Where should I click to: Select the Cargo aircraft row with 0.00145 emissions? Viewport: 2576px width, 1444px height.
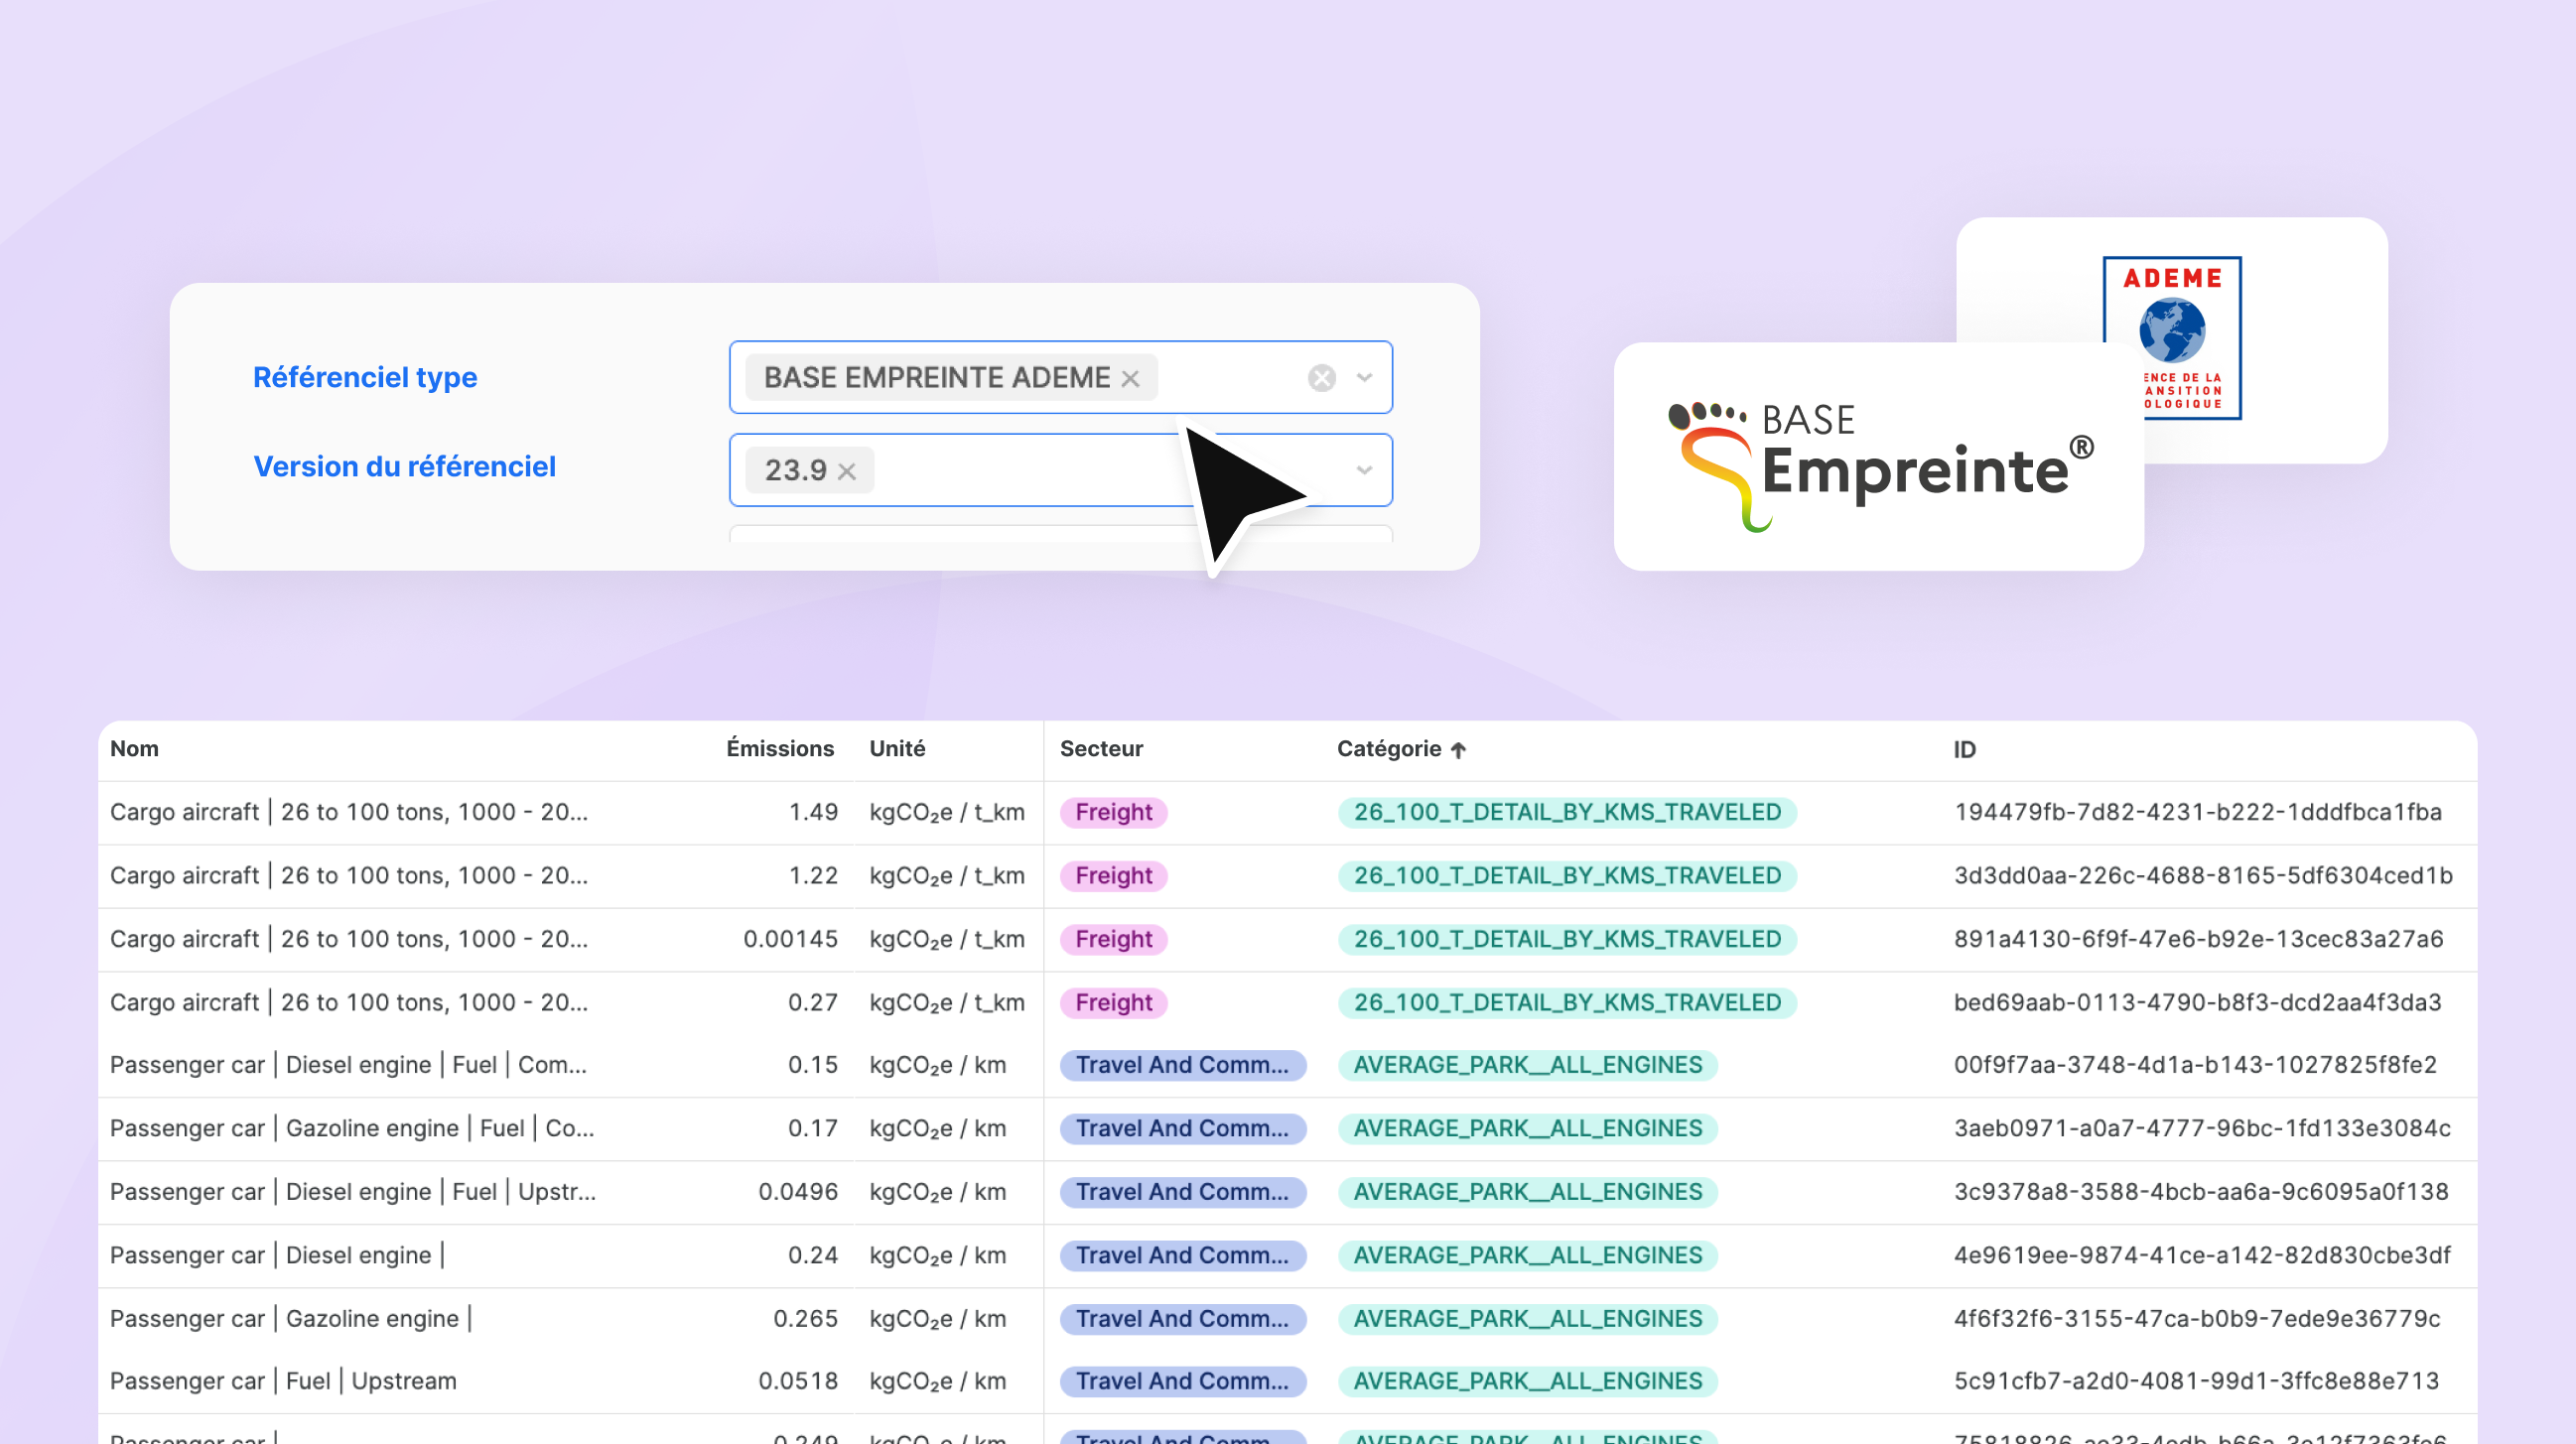point(1287,939)
